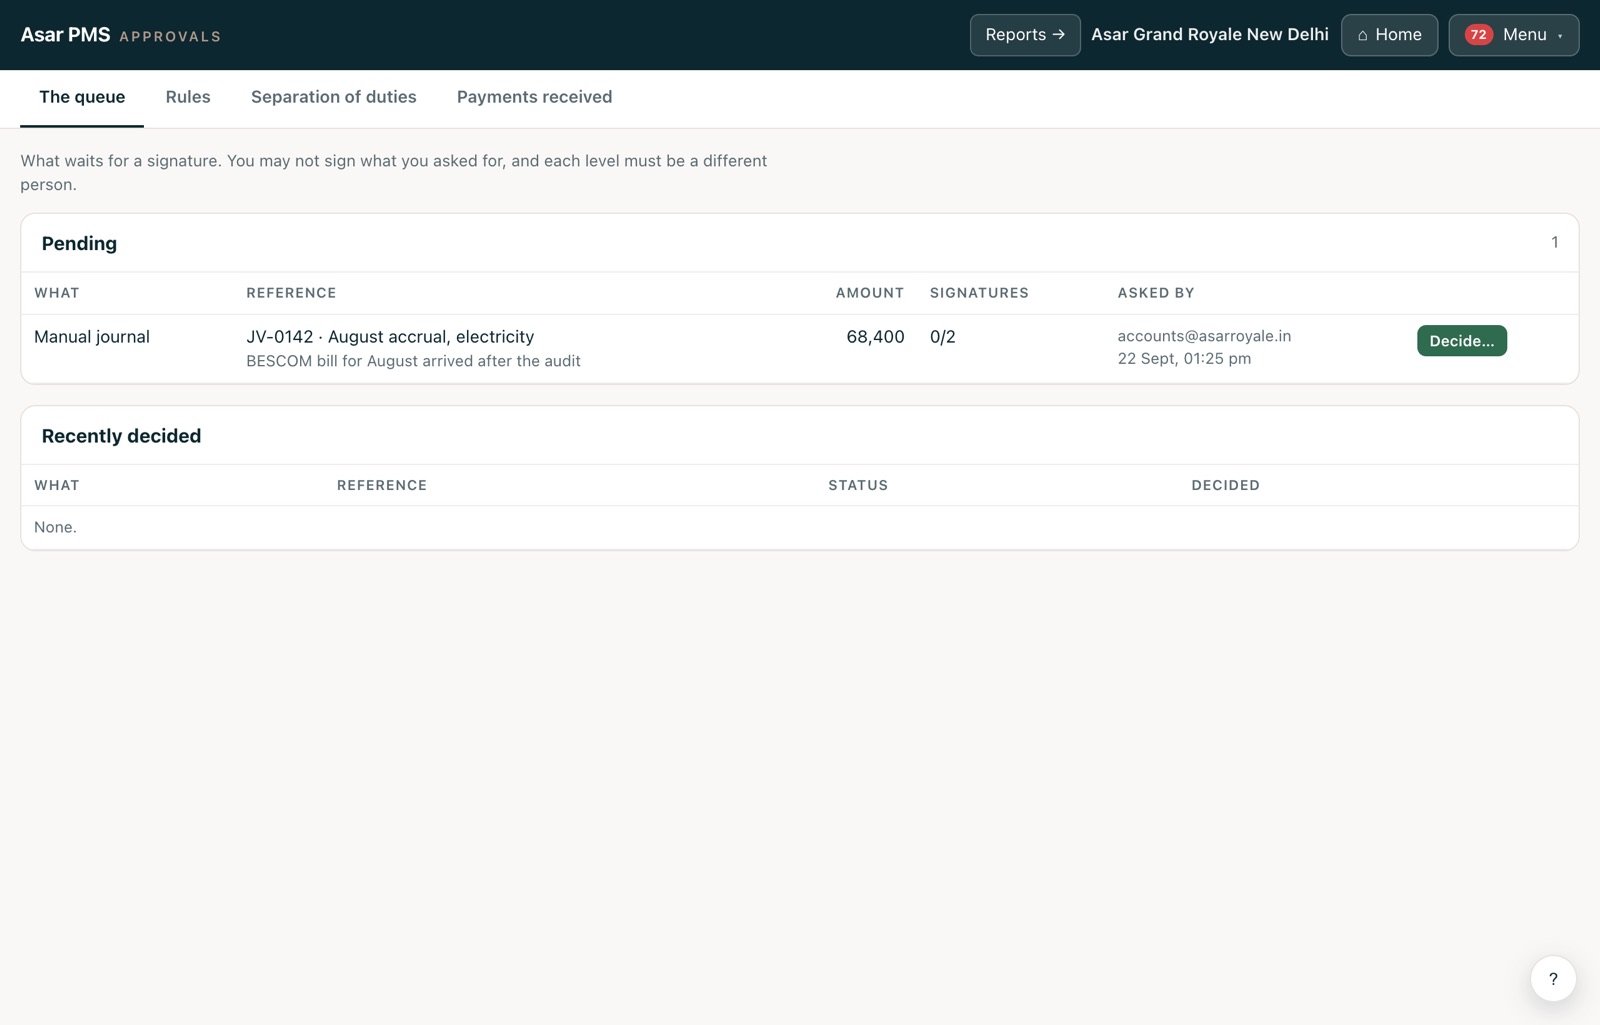Image resolution: width=1600 pixels, height=1025 pixels.
Task: Click the Asar PMS logo text
Action: tap(66, 35)
